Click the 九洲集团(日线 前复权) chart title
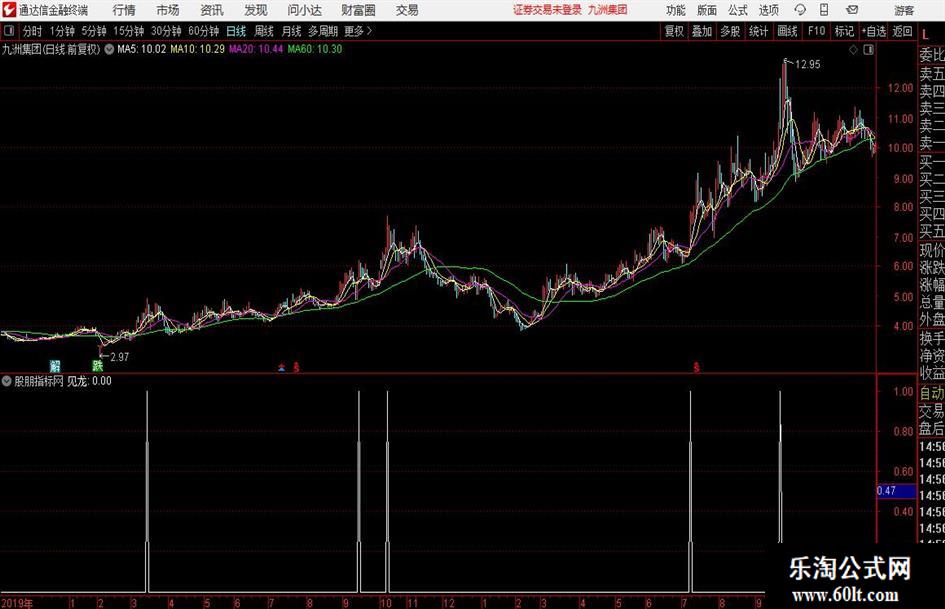 tap(51, 49)
